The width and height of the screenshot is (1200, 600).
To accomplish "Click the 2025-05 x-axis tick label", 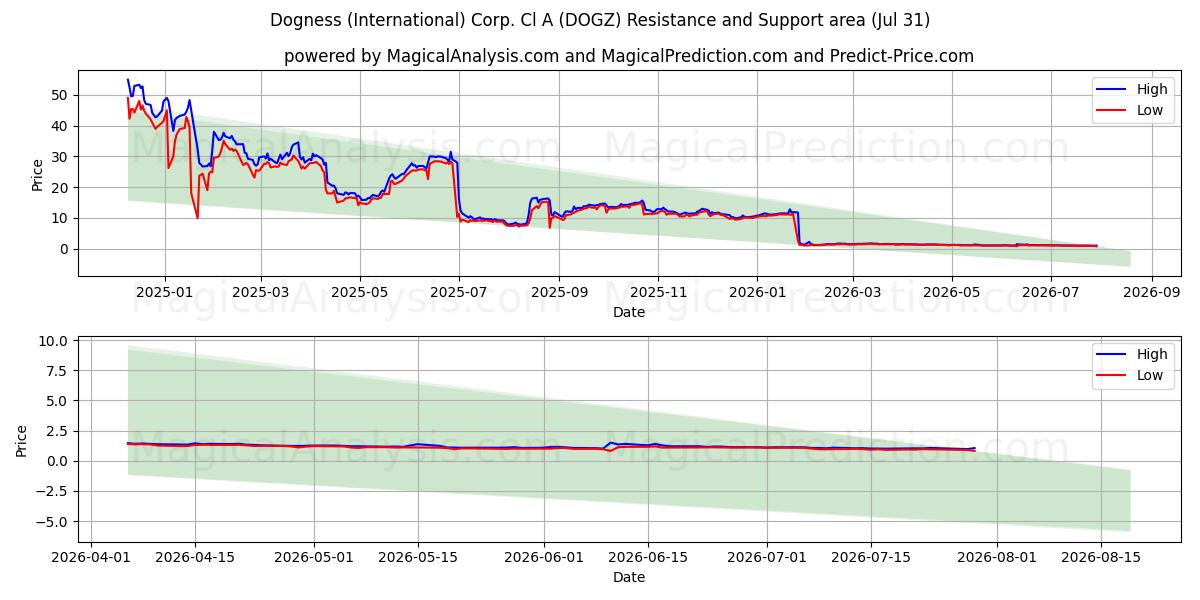I will [x=359, y=292].
